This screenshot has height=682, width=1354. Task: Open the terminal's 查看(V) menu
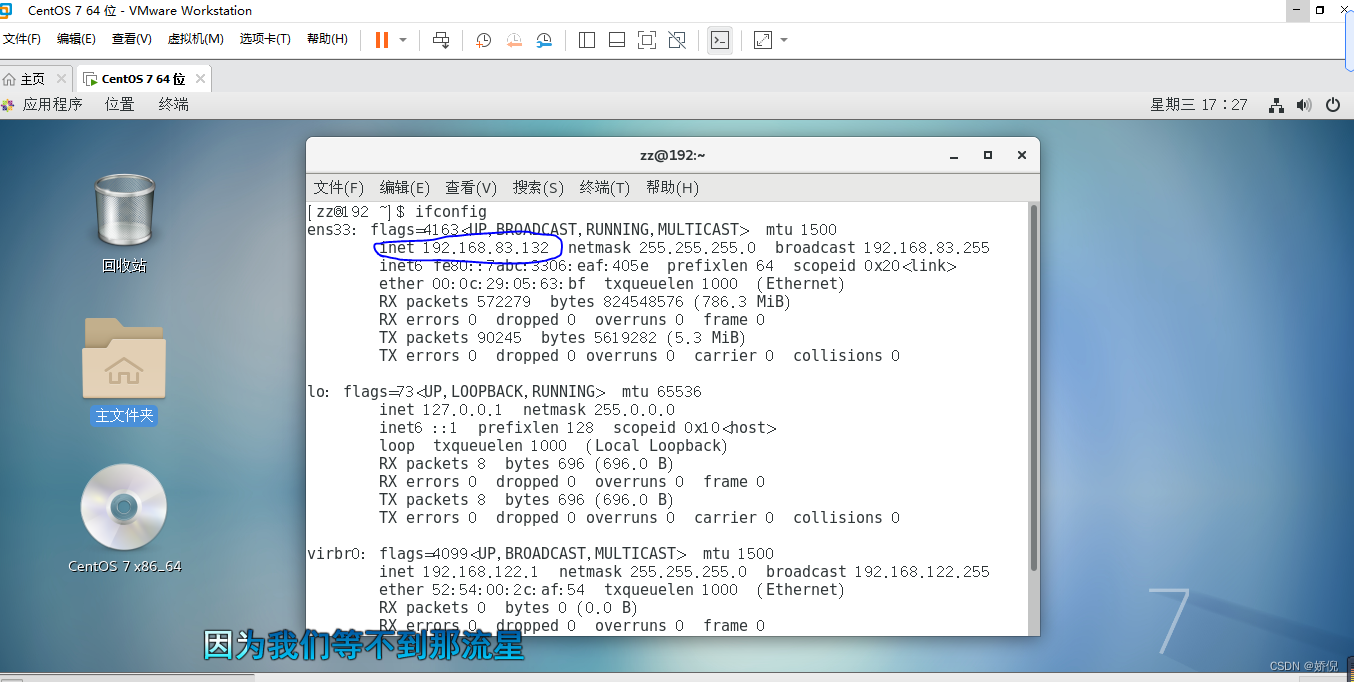(470, 187)
